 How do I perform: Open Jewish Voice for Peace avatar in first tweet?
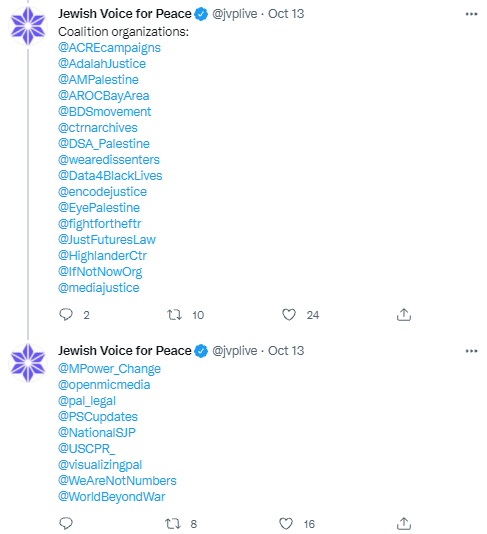[28, 26]
